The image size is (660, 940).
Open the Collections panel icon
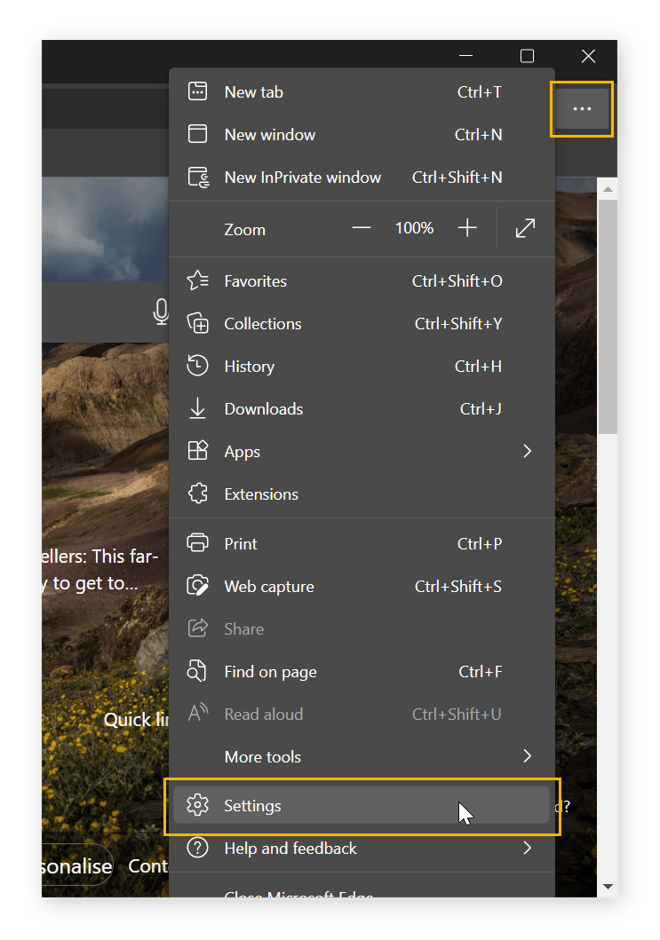(x=197, y=323)
